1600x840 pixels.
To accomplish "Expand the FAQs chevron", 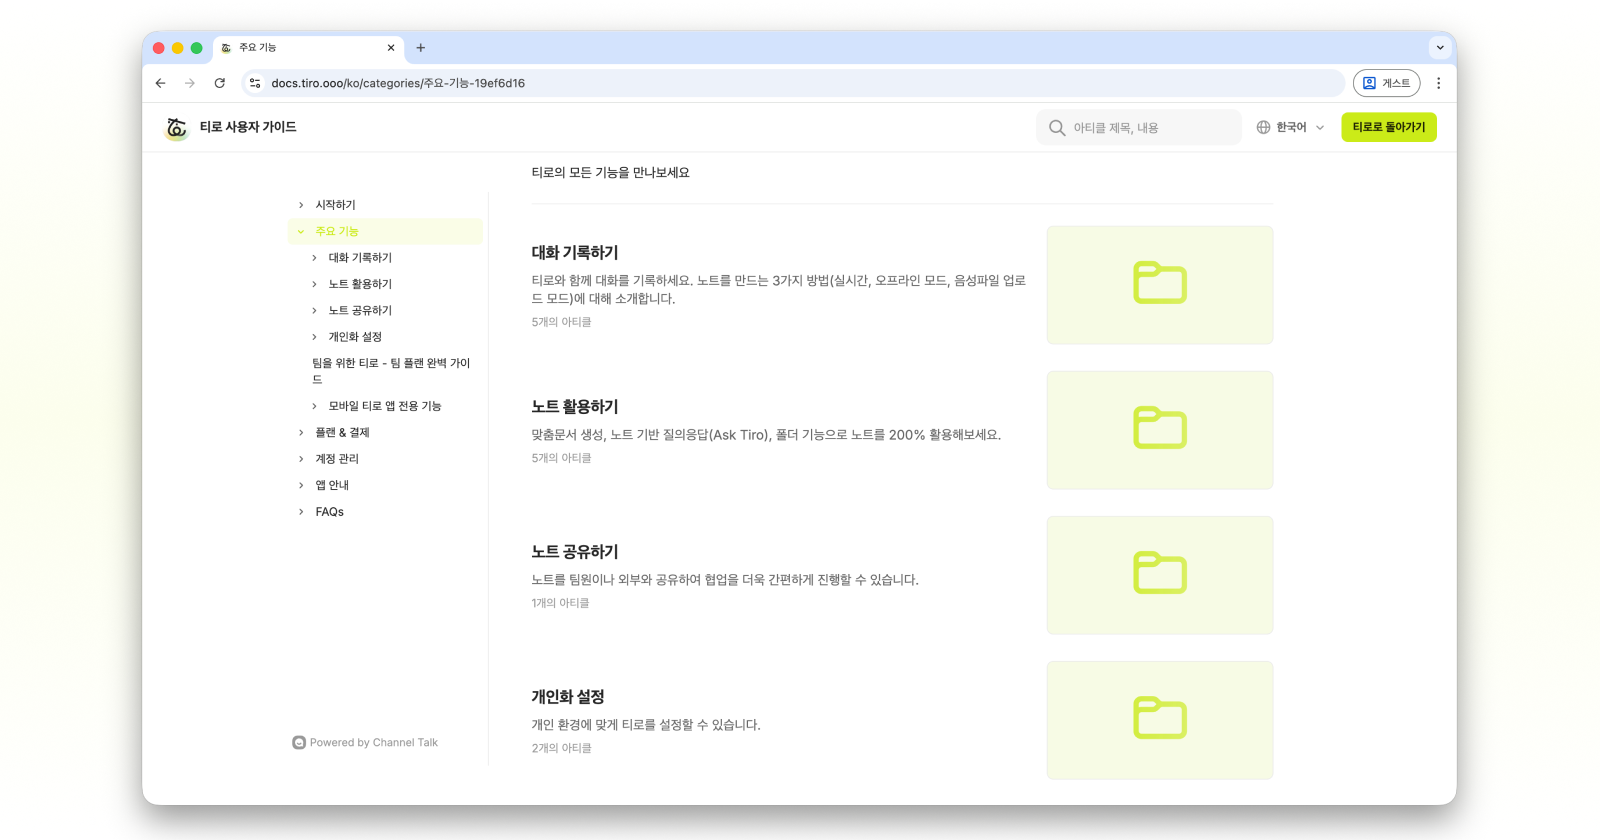I will click(x=301, y=512).
